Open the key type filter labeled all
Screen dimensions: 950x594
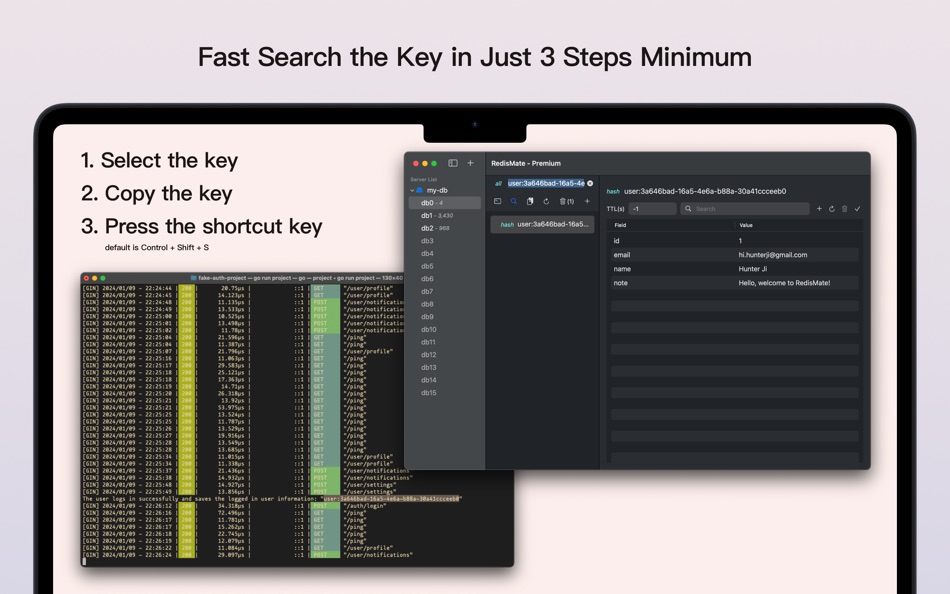(498, 183)
